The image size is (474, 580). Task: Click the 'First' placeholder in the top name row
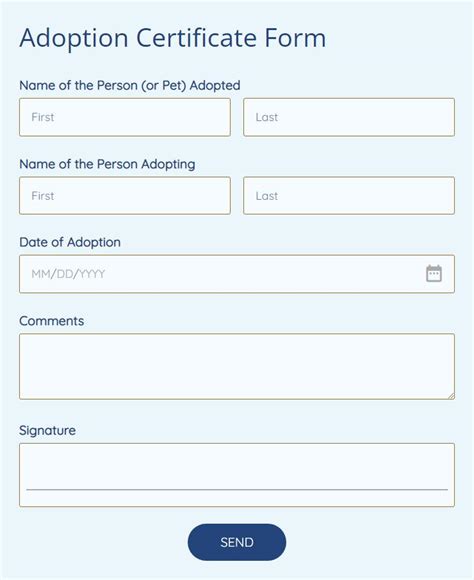(43, 117)
